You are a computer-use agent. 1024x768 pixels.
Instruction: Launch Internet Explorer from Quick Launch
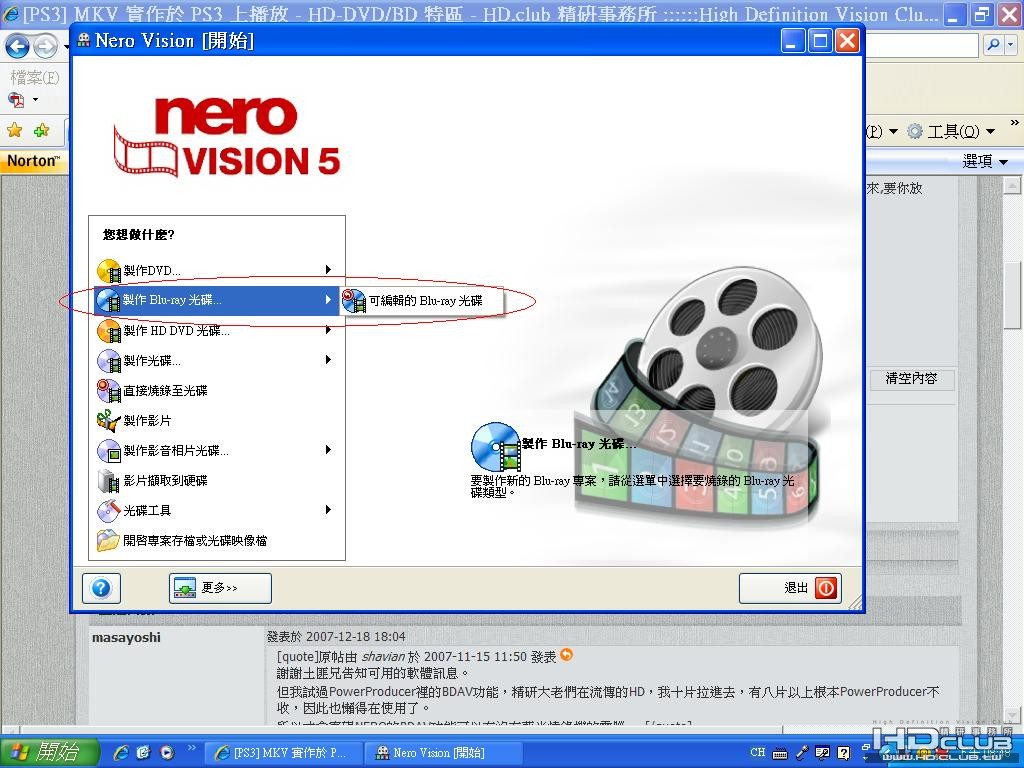click(120, 752)
